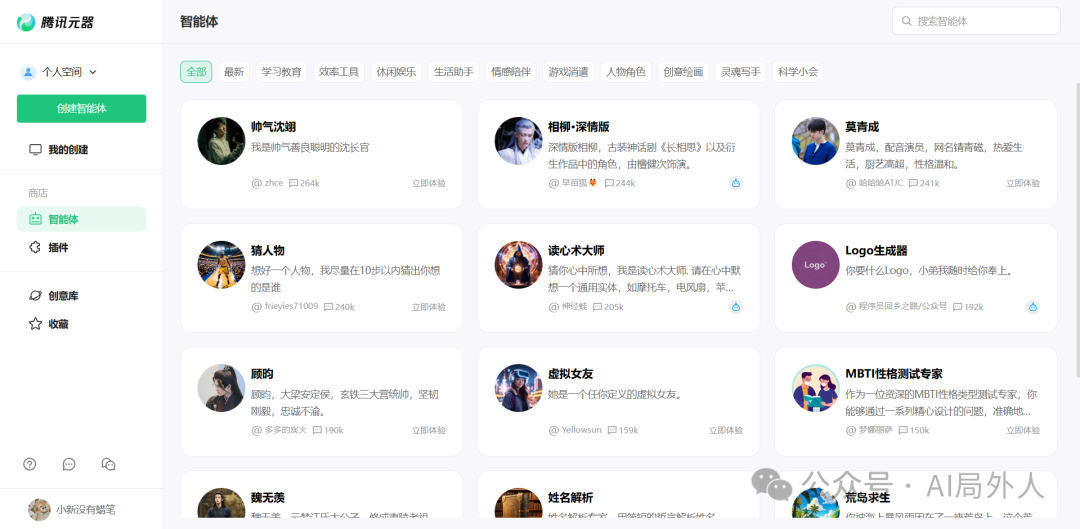
Task: Click the 顾昀 card title
Action: click(262, 374)
